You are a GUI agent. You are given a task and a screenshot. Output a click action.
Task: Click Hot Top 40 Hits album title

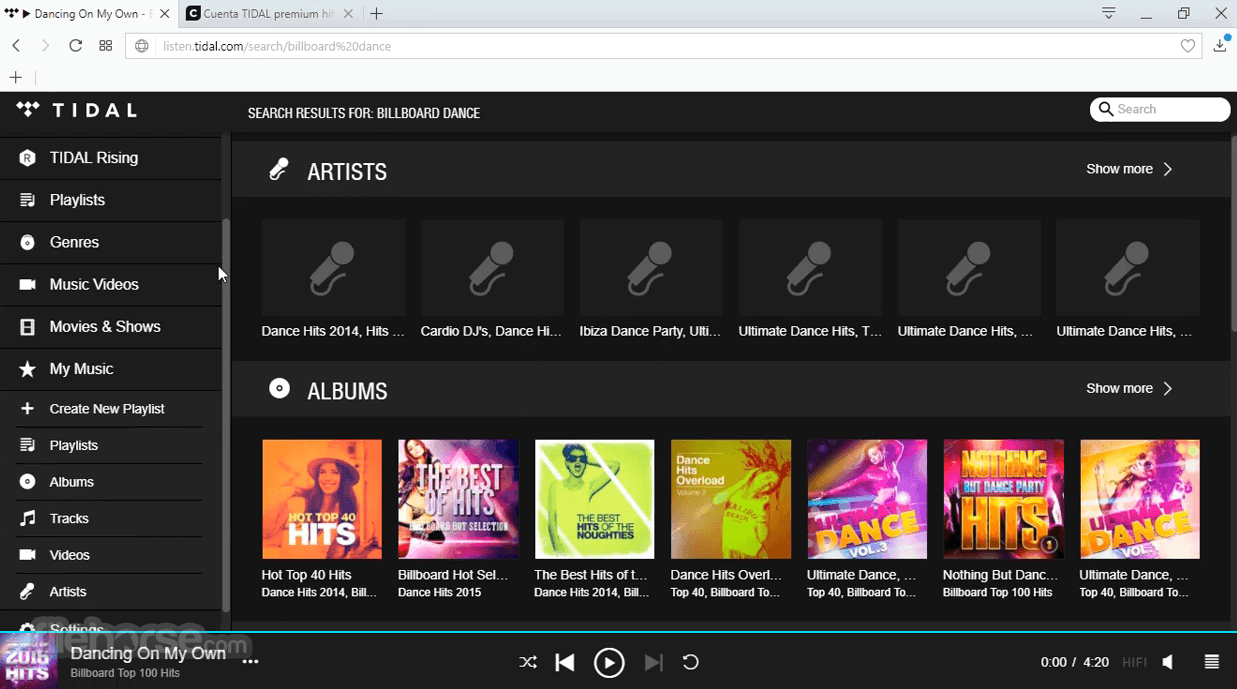[306, 575]
